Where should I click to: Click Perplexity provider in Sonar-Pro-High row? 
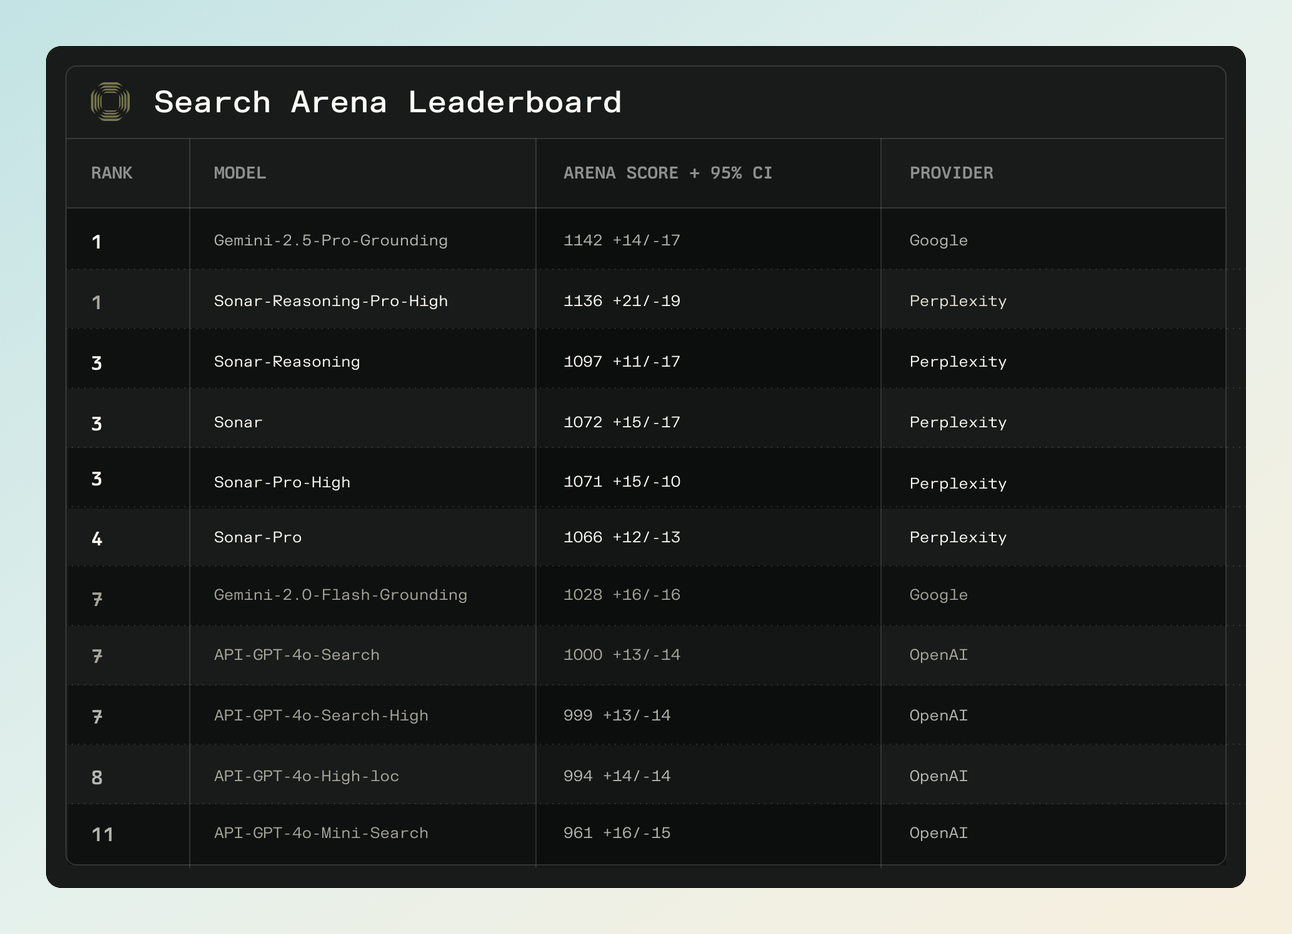[958, 484]
